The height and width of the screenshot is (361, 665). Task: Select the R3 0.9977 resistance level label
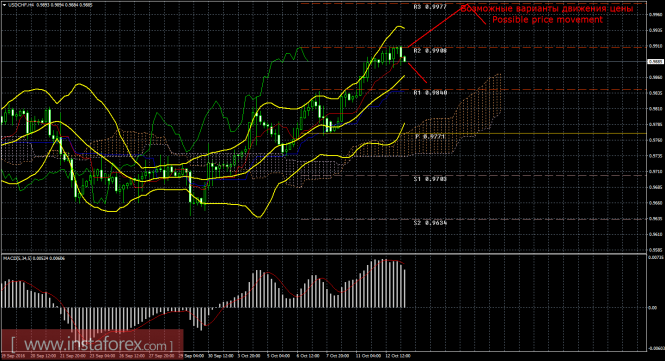point(430,7)
